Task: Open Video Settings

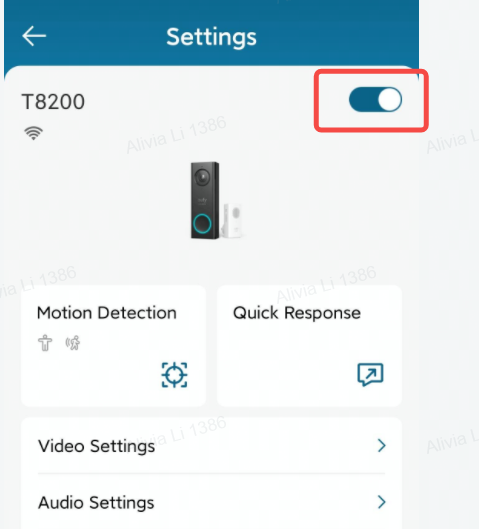Action: coord(212,446)
